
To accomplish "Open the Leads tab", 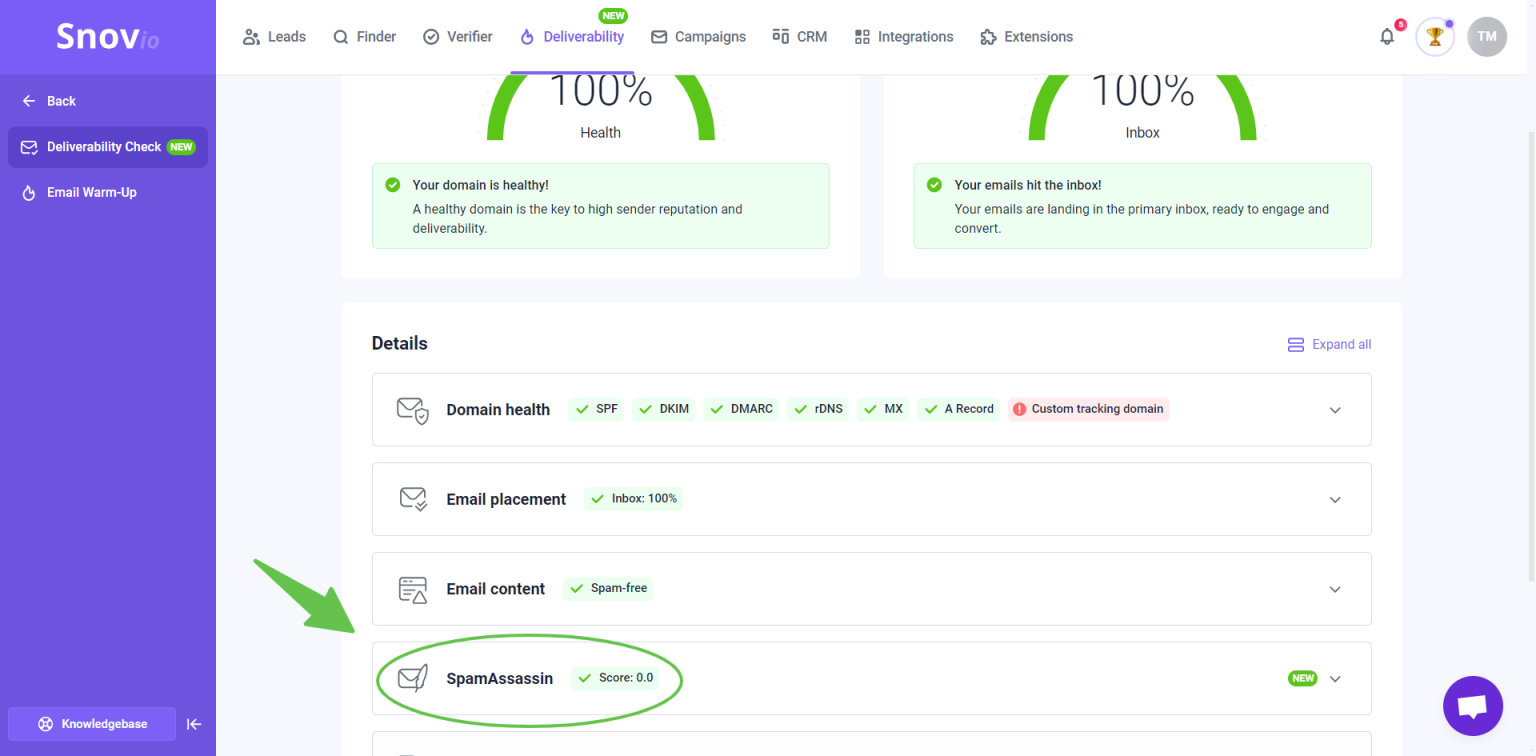I will pos(274,37).
